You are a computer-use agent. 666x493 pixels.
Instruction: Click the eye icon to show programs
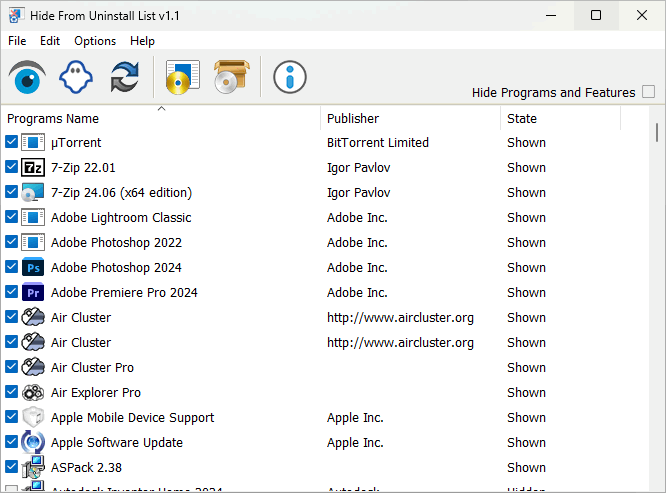click(x=27, y=77)
